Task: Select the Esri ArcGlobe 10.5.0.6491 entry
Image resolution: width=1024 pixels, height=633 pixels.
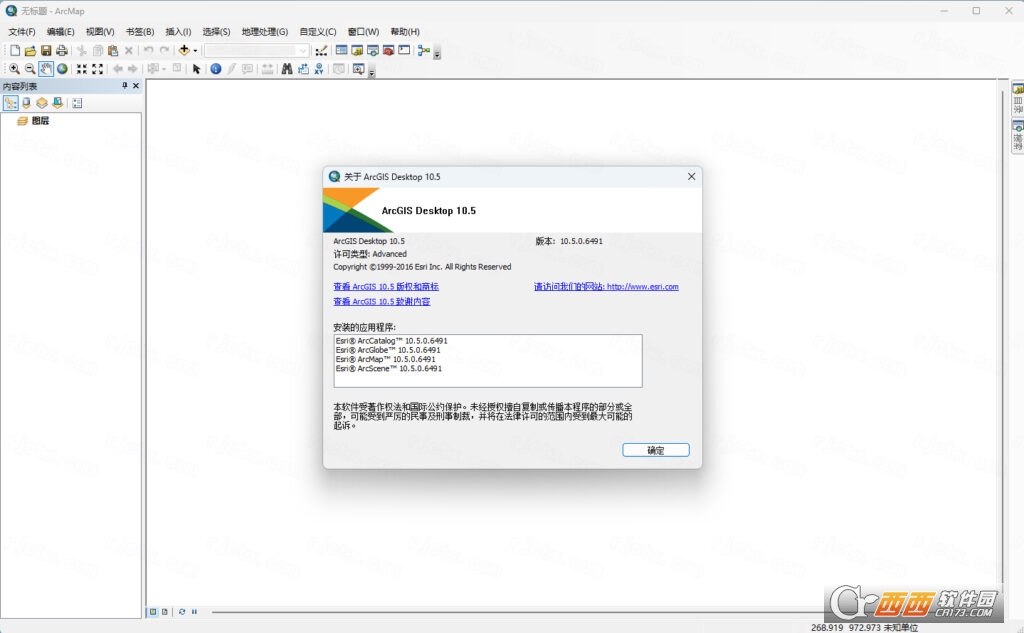Action: 388,350
